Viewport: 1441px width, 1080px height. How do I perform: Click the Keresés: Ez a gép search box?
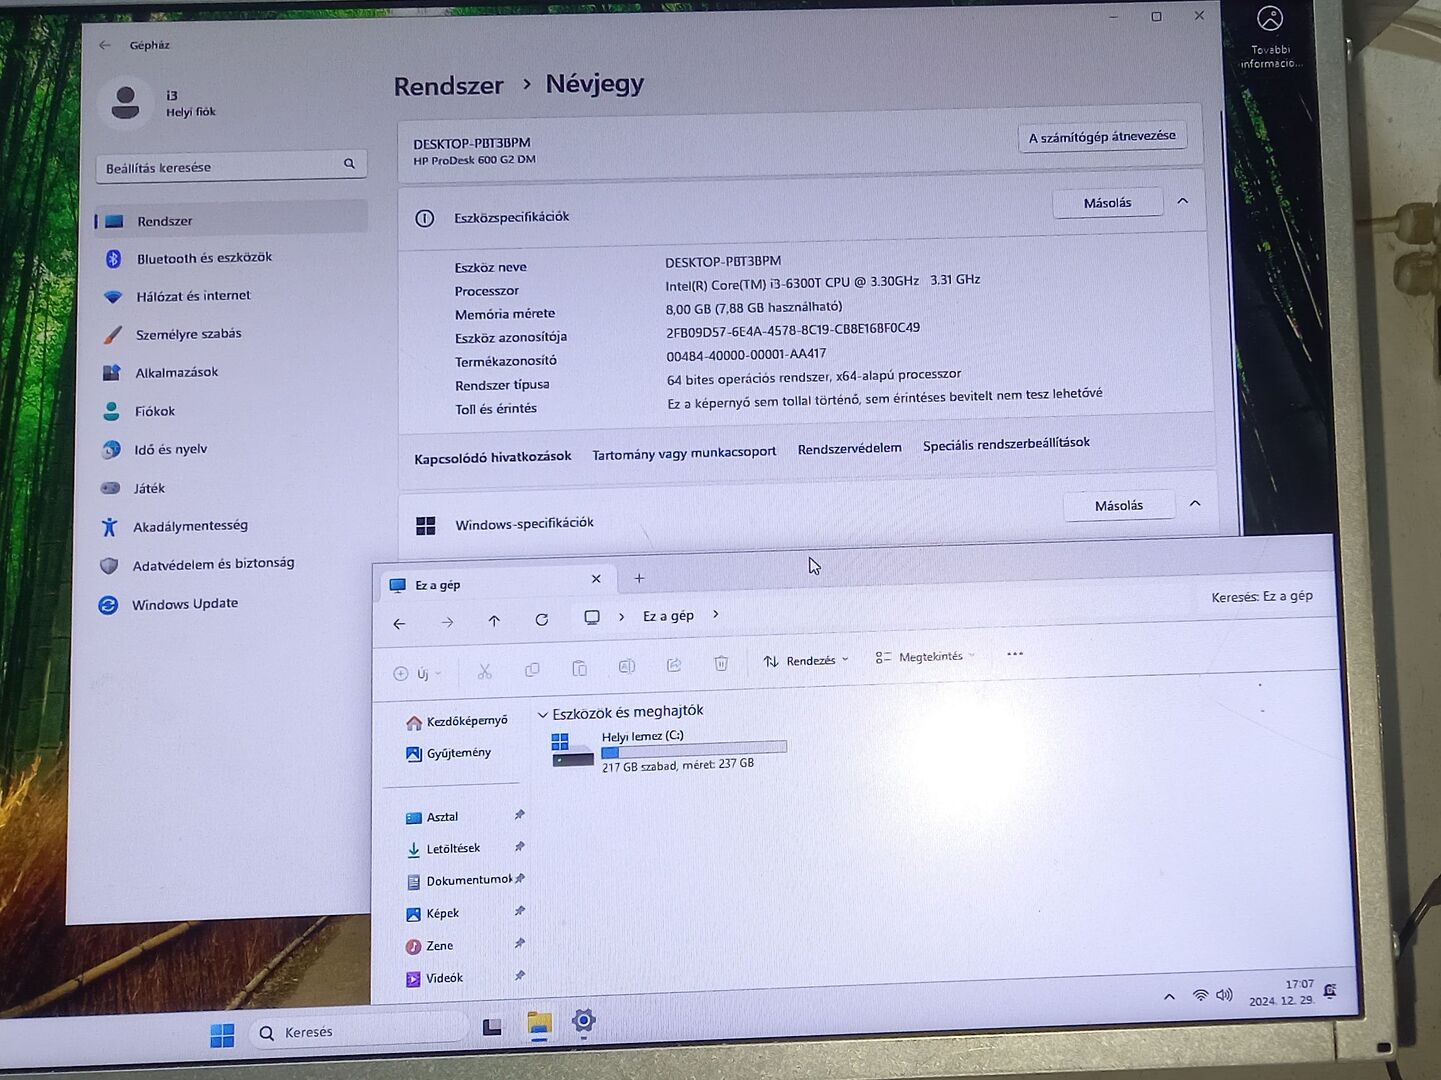[1262, 596]
